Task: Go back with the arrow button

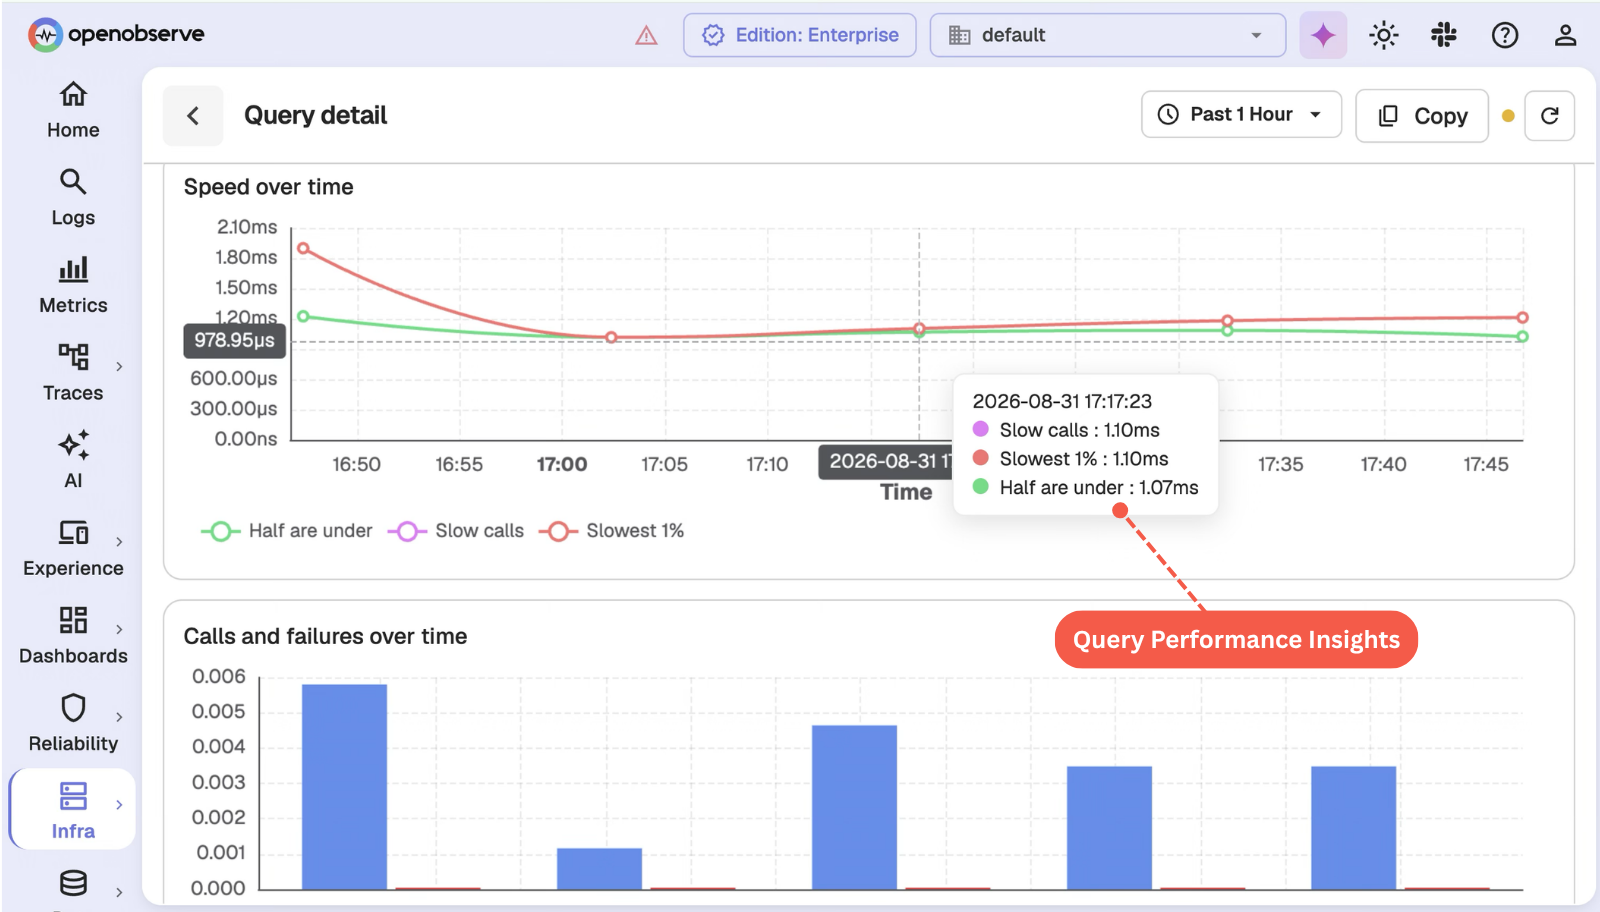Action: [x=193, y=116]
